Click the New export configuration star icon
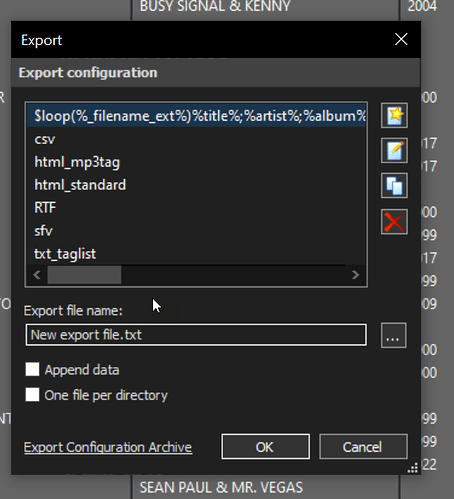This screenshot has width=454, height=499. click(394, 115)
